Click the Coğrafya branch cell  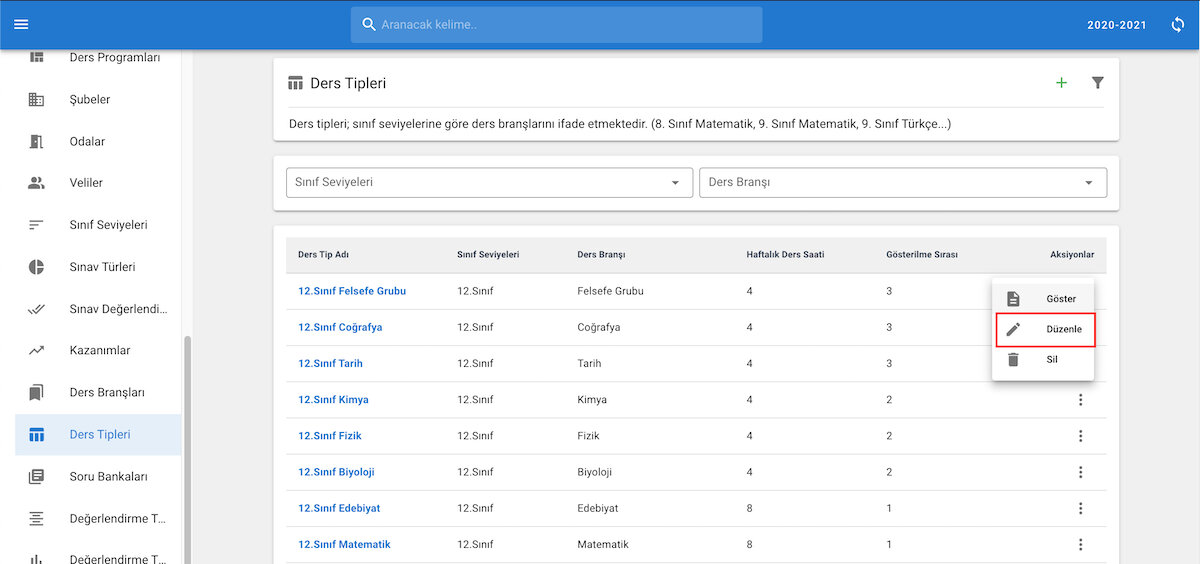(x=599, y=327)
